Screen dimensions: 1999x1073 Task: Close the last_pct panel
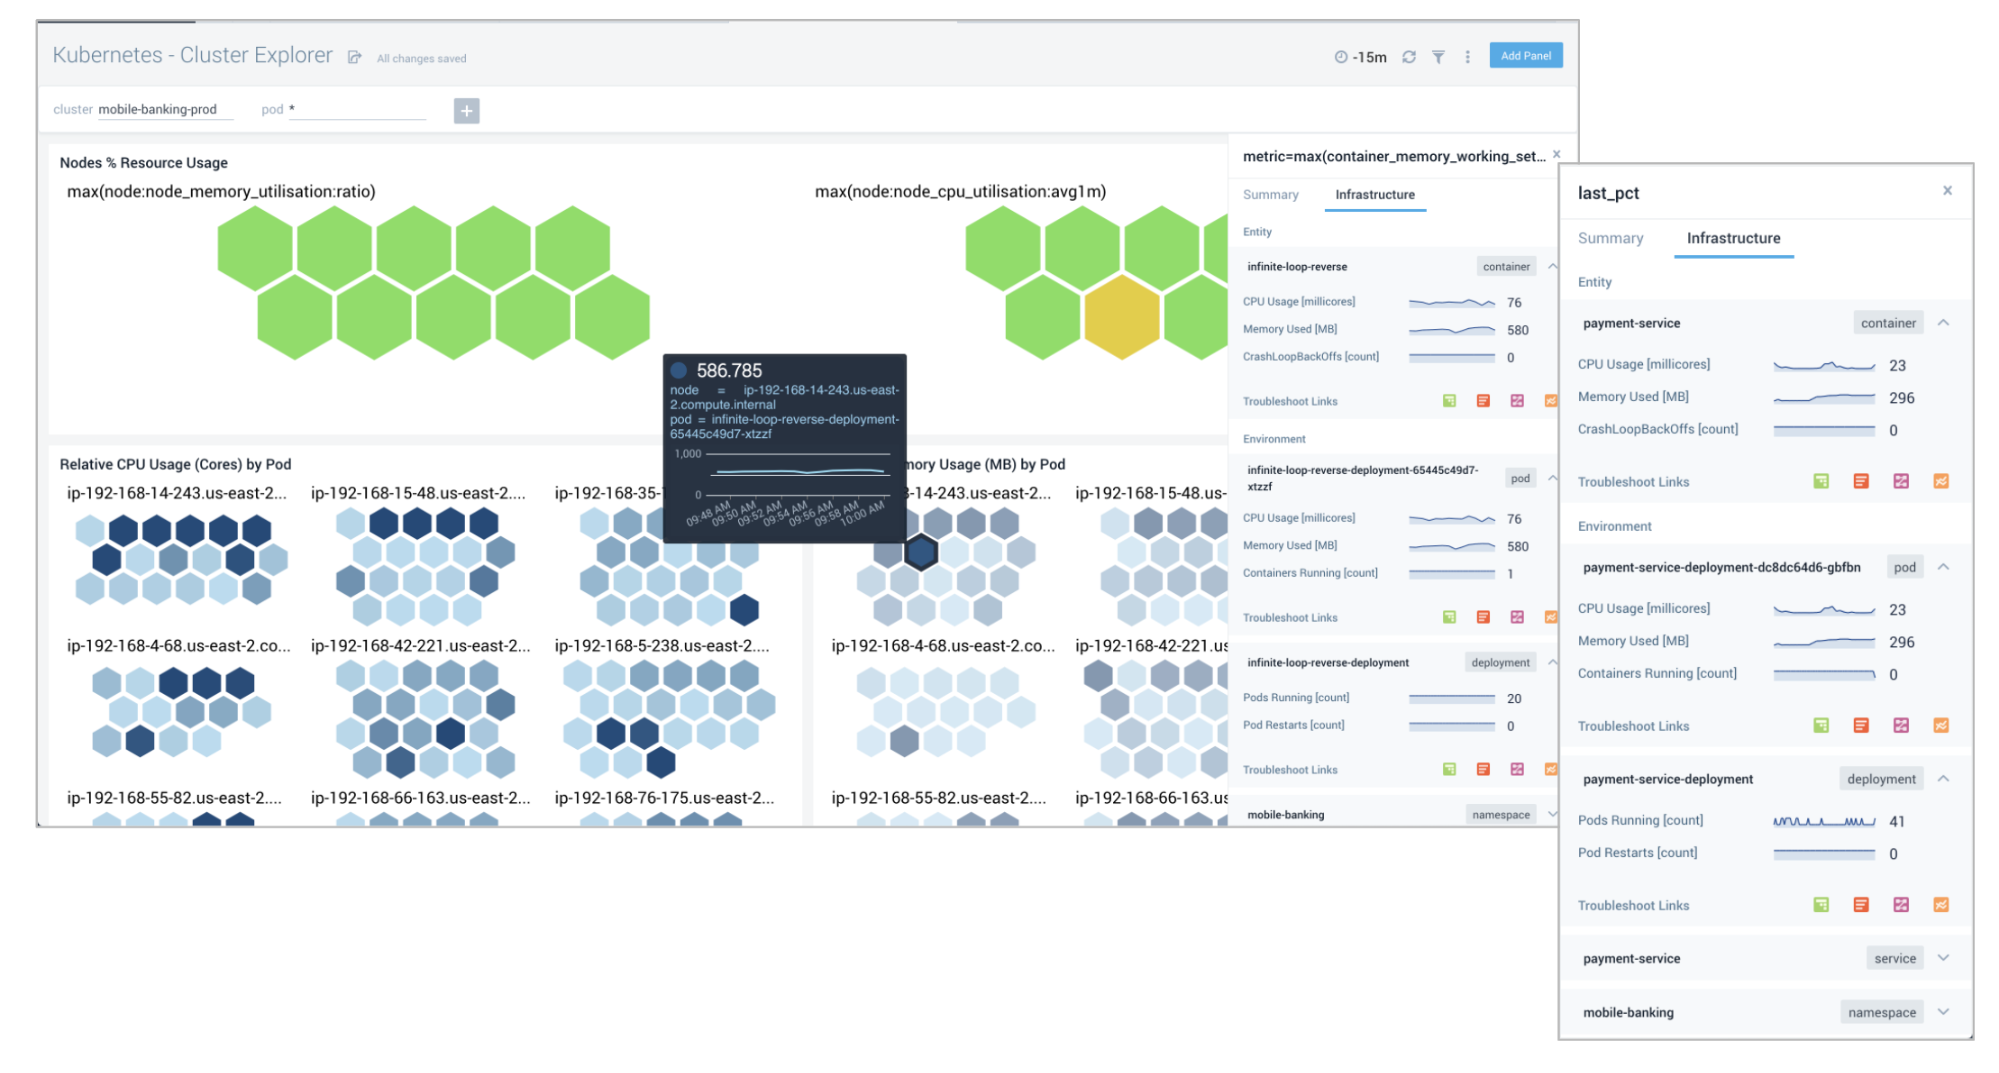(x=1947, y=190)
